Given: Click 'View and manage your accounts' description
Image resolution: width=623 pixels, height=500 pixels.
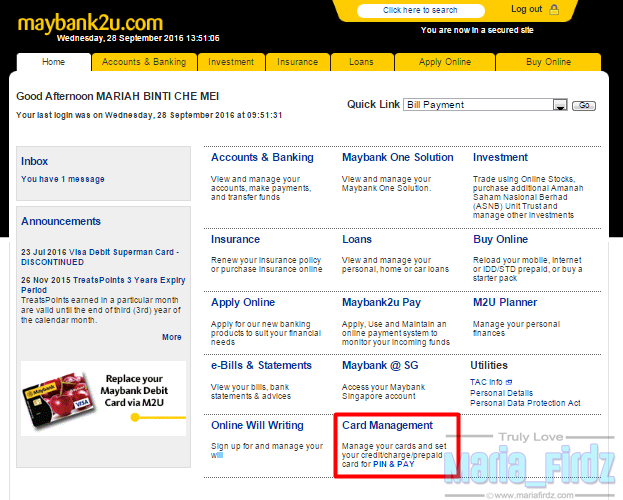Looking at the screenshot, I should point(261,188).
